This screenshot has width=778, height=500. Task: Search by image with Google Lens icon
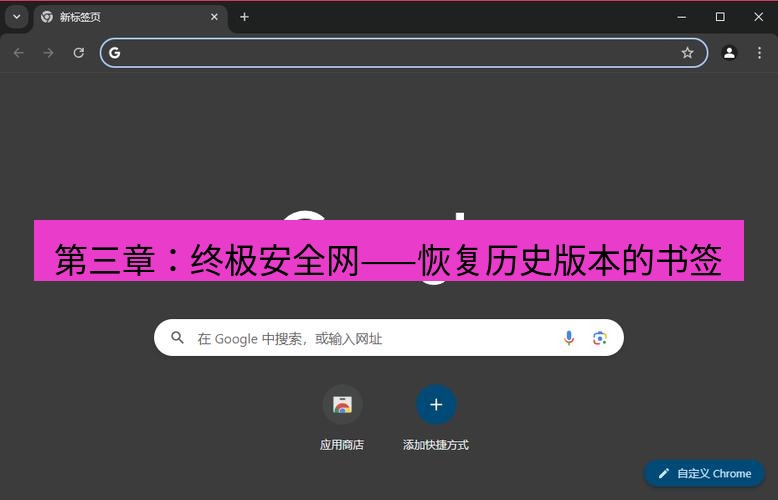click(x=600, y=338)
